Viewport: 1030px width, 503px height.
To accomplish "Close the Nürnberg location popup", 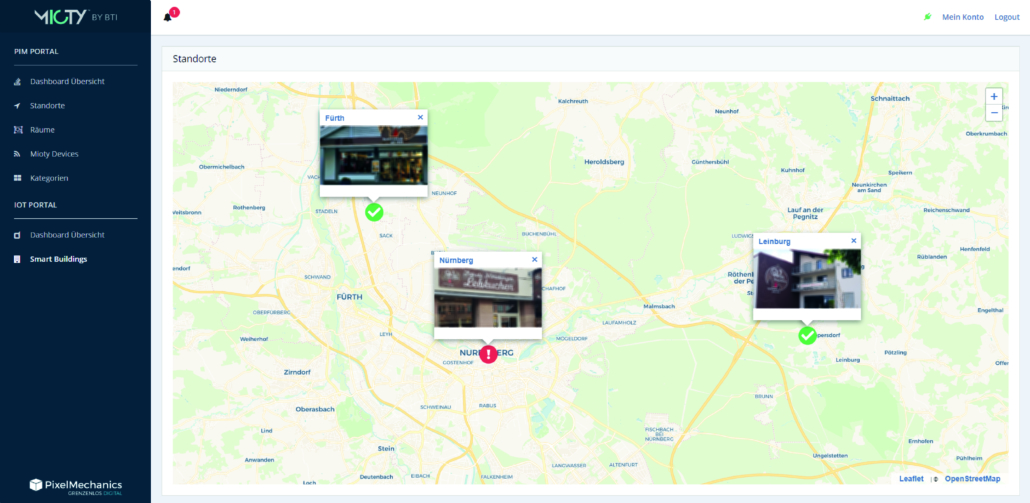I will click(x=534, y=259).
